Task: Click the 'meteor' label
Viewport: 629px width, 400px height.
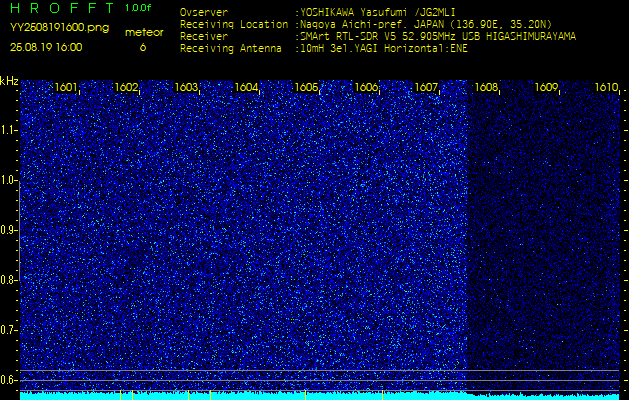Action: tap(144, 33)
